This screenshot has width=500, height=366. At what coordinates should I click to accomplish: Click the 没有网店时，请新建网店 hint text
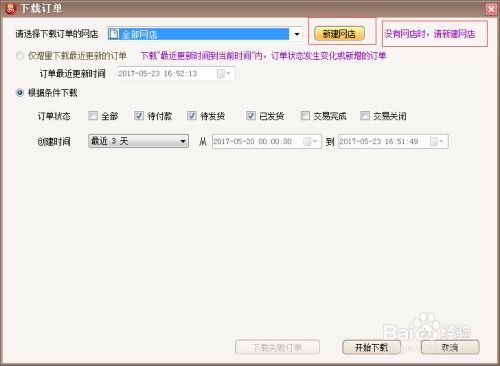(x=430, y=34)
